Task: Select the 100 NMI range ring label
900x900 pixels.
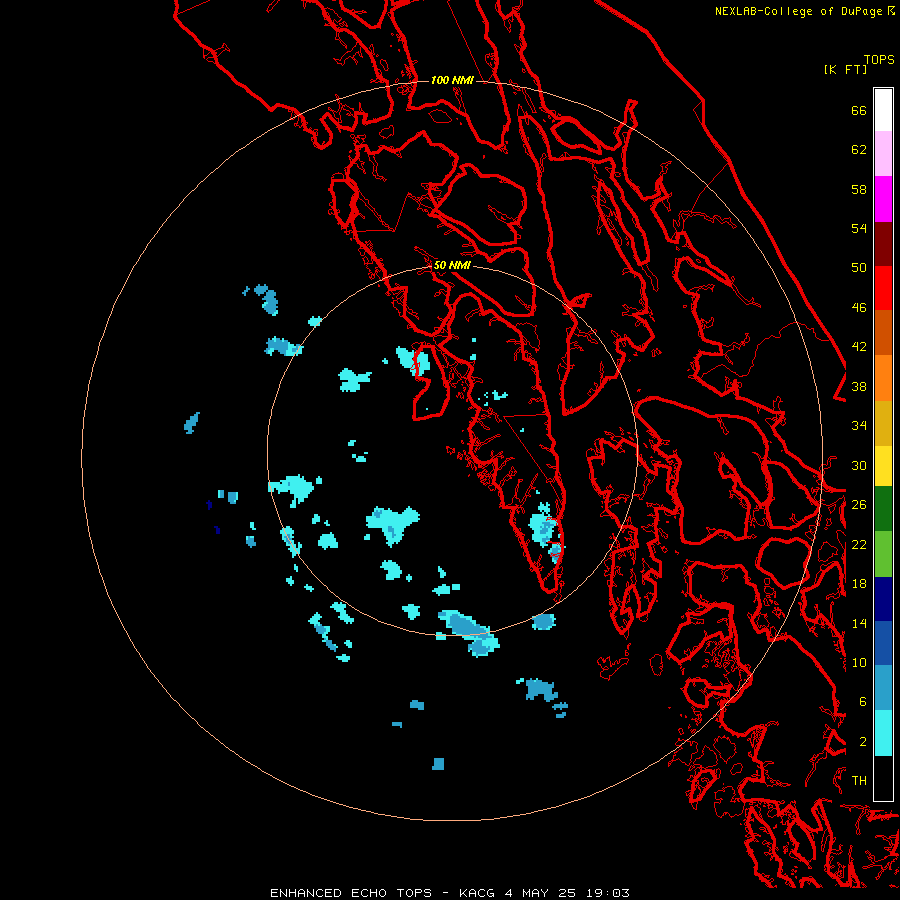Action: click(452, 80)
